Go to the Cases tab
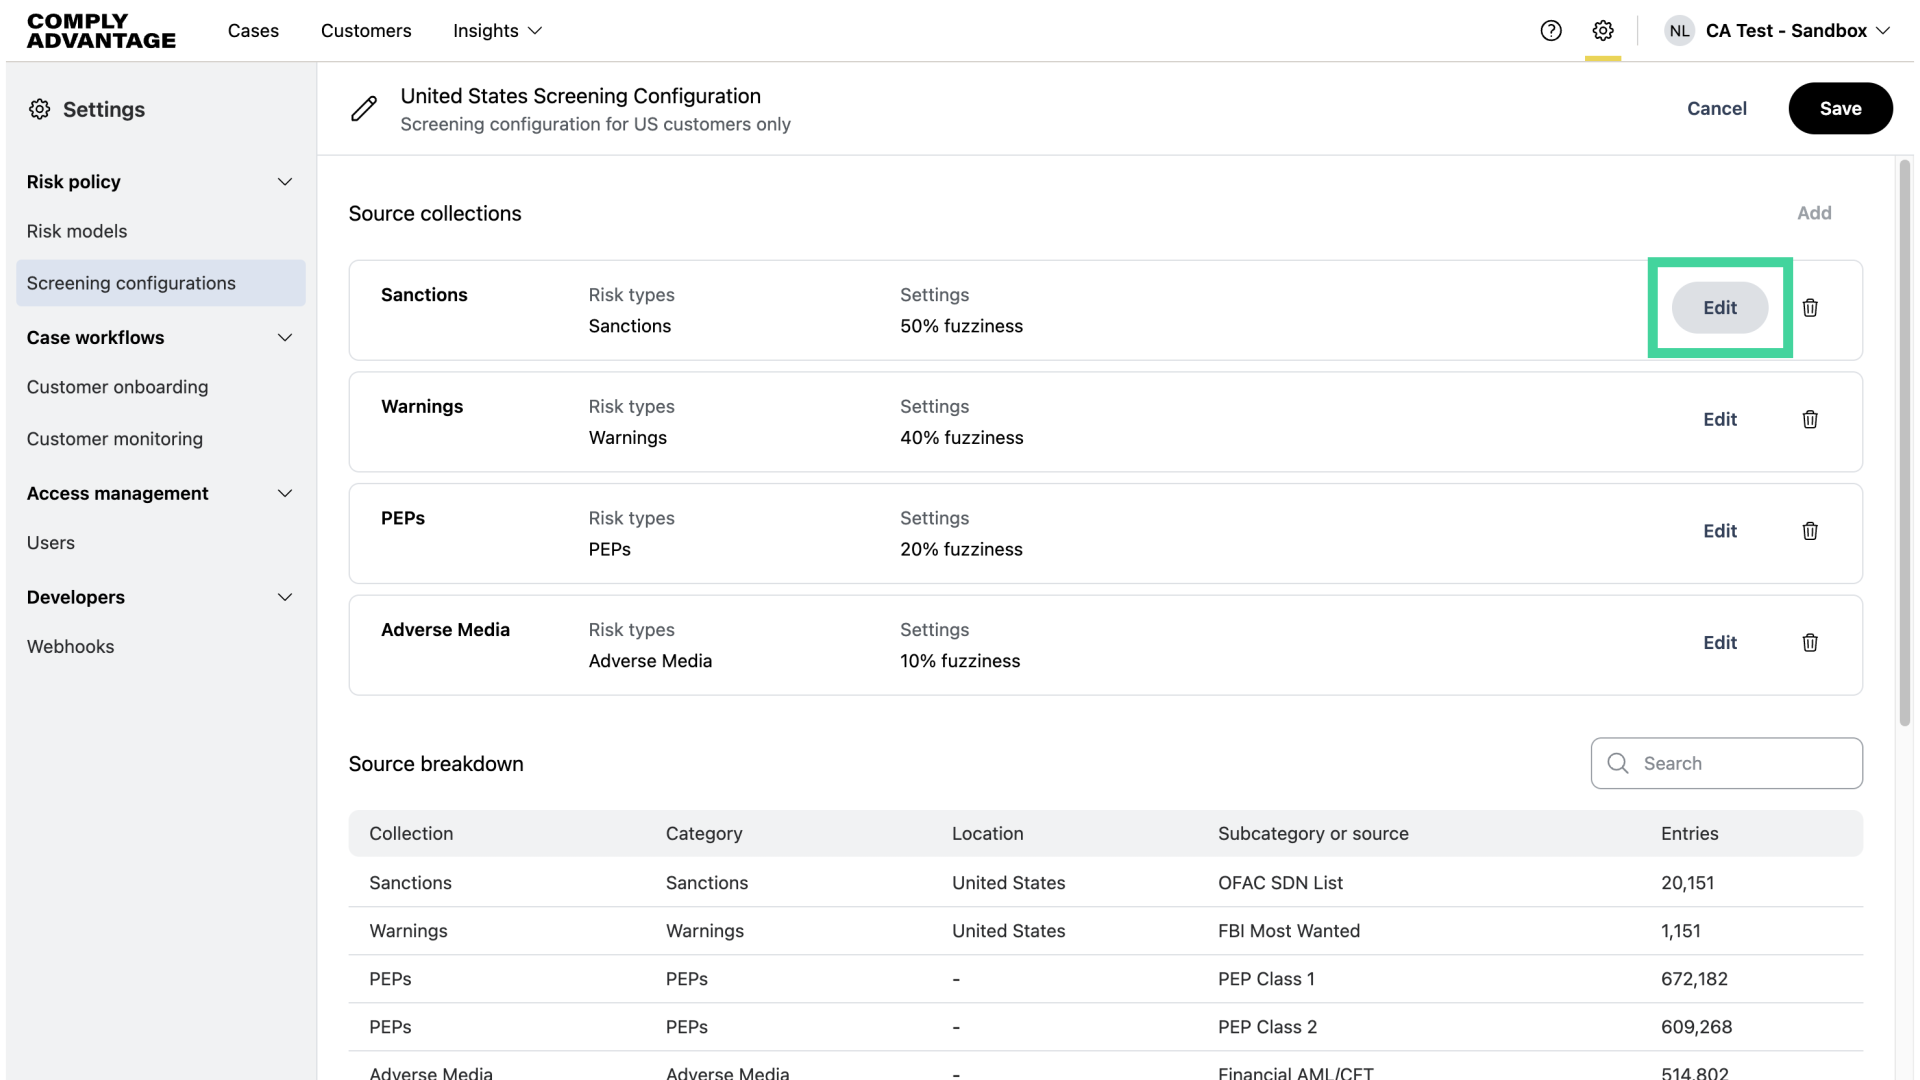 click(253, 31)
